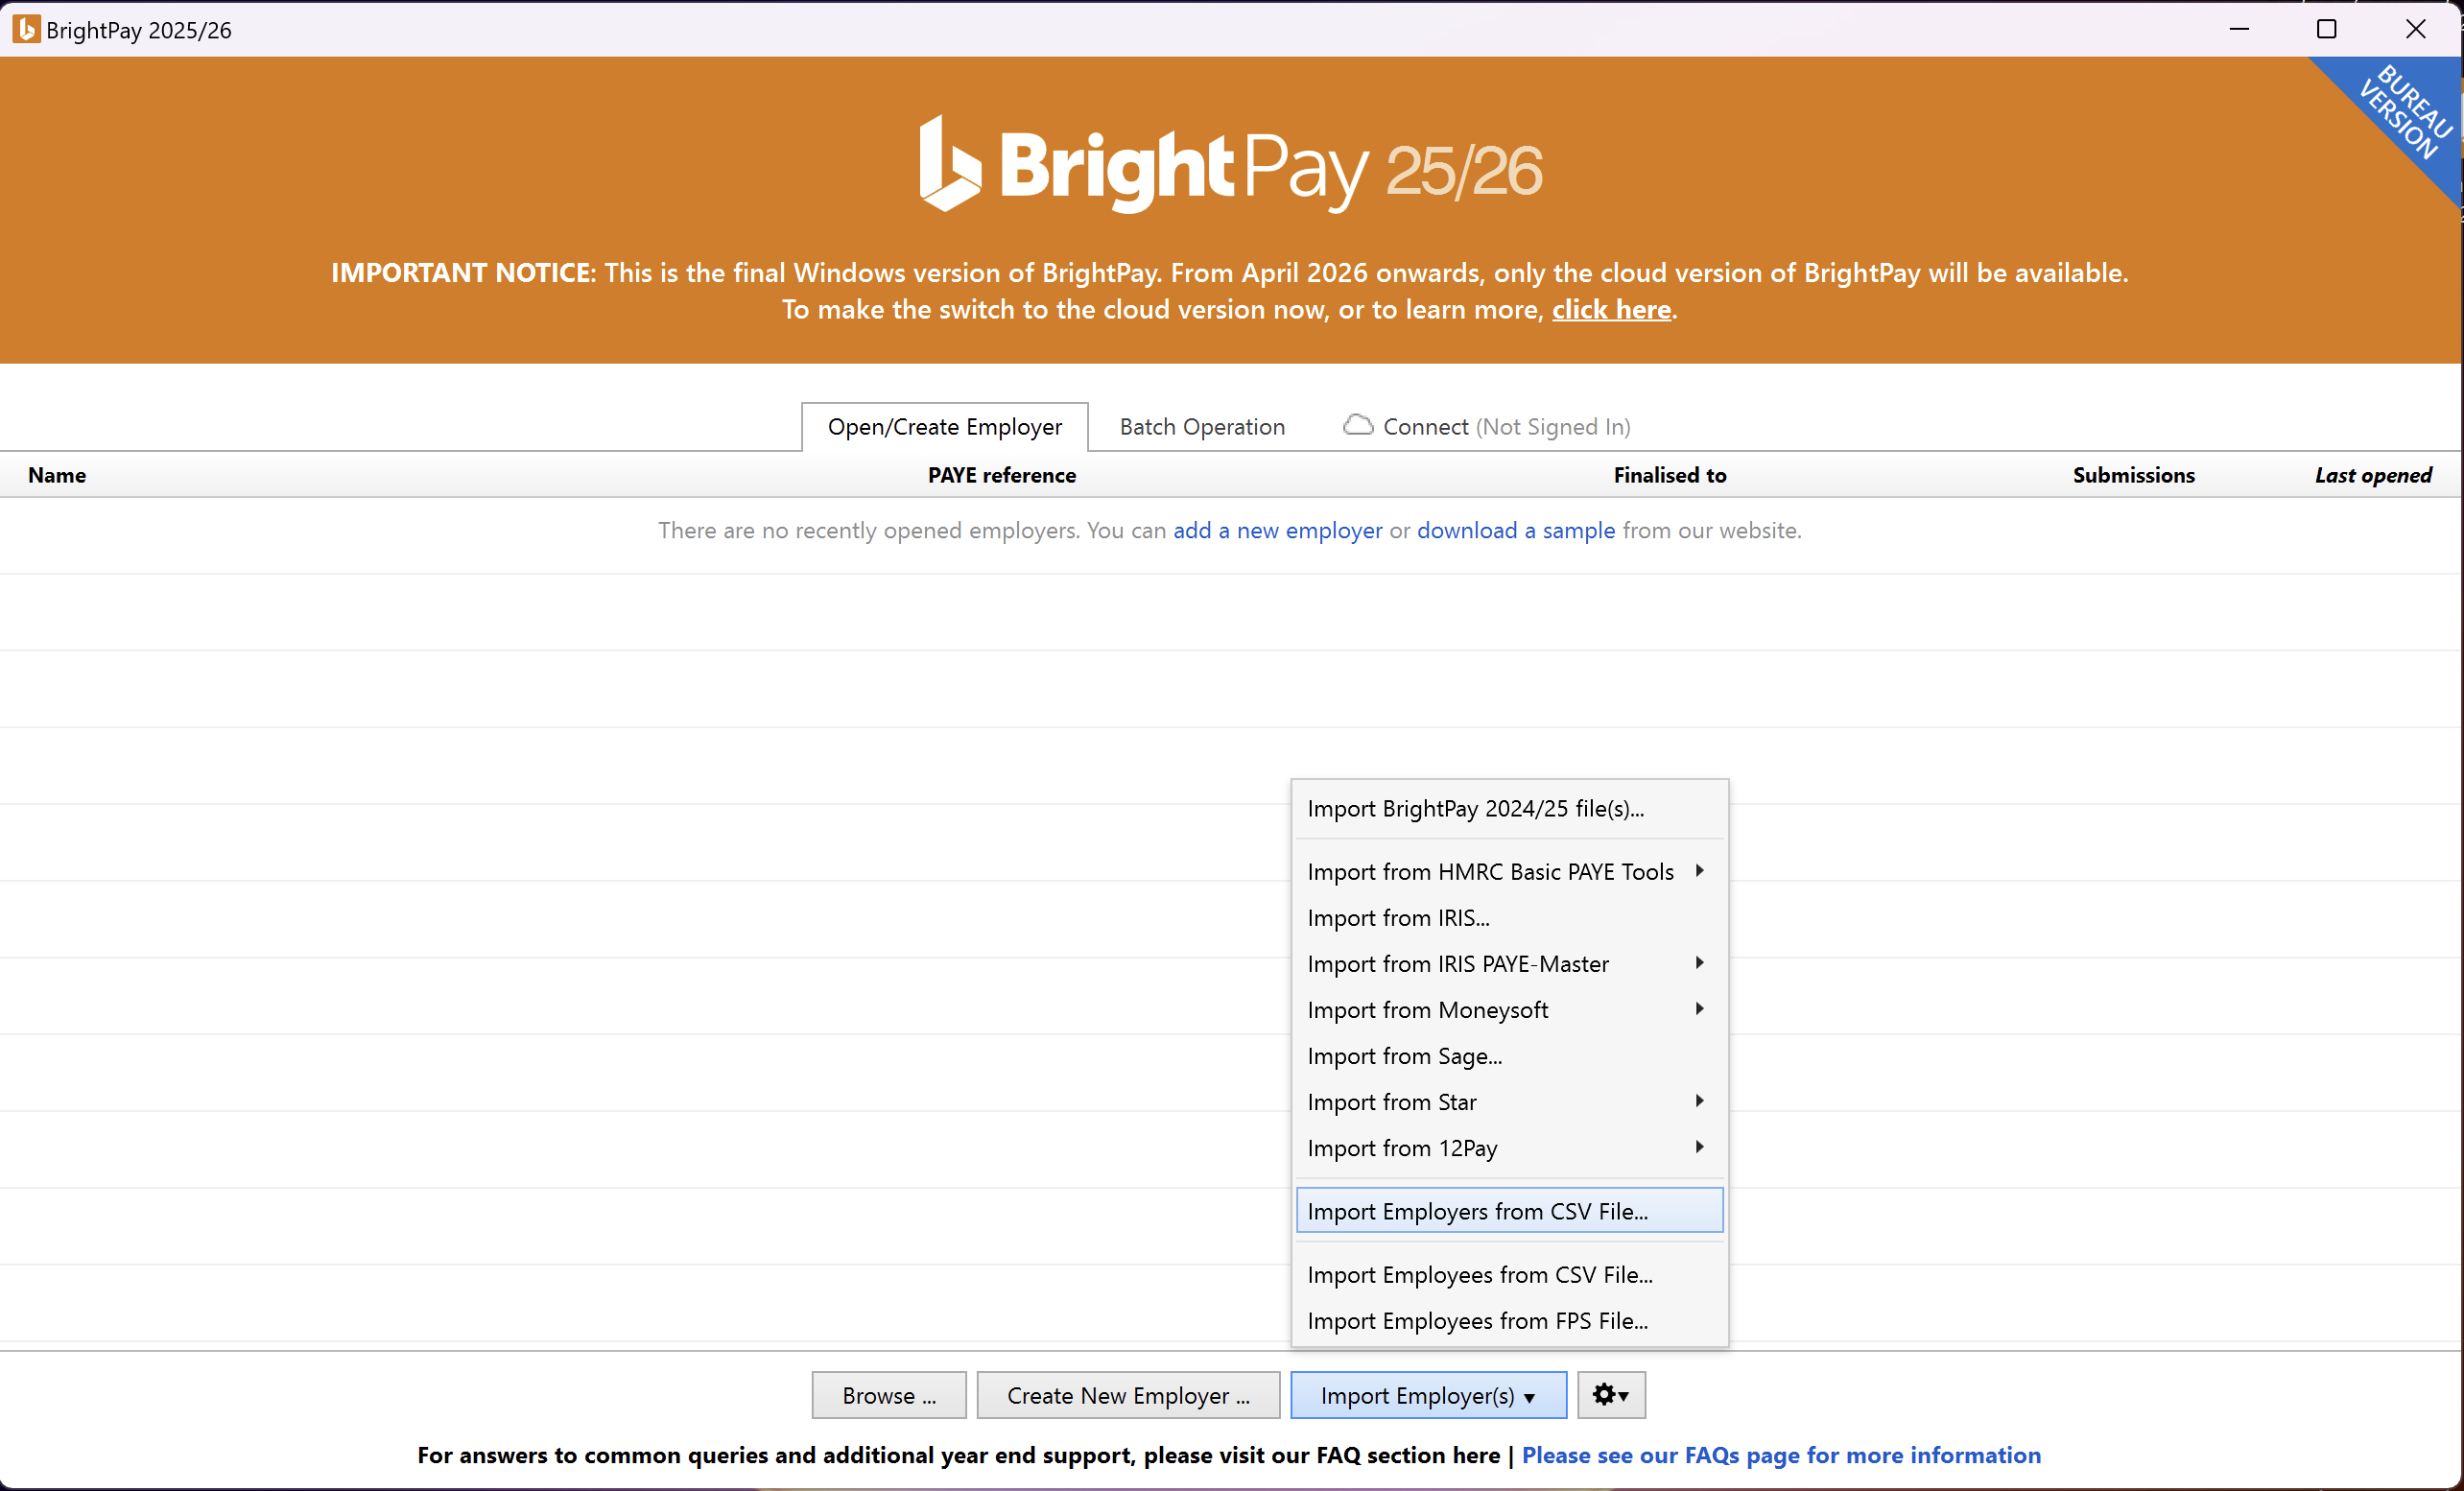Click Create New Employer button
The image size is (2464, 1491).
click(x=1128, y=1394)
